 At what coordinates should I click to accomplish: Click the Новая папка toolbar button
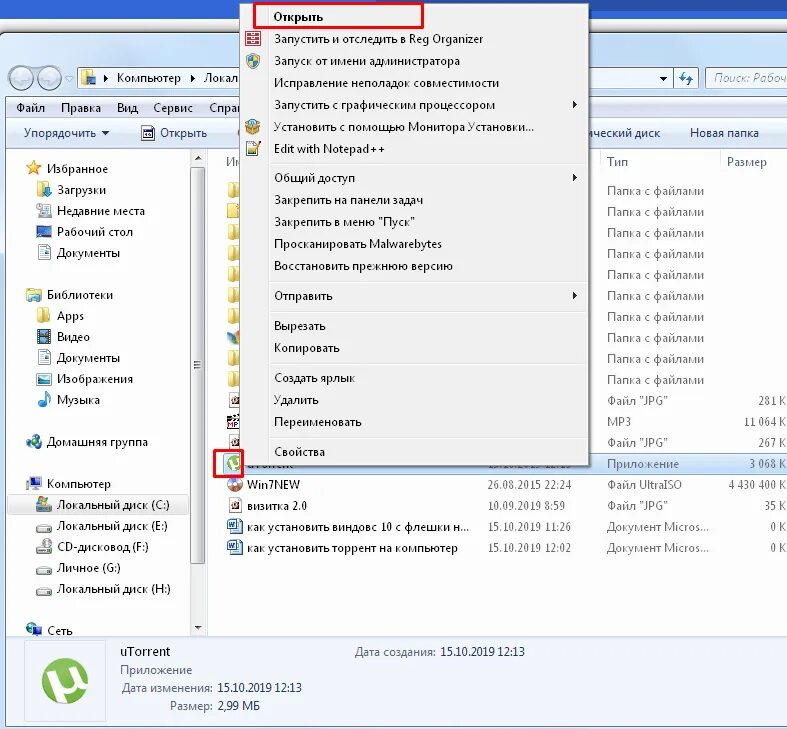pos(724,133)
